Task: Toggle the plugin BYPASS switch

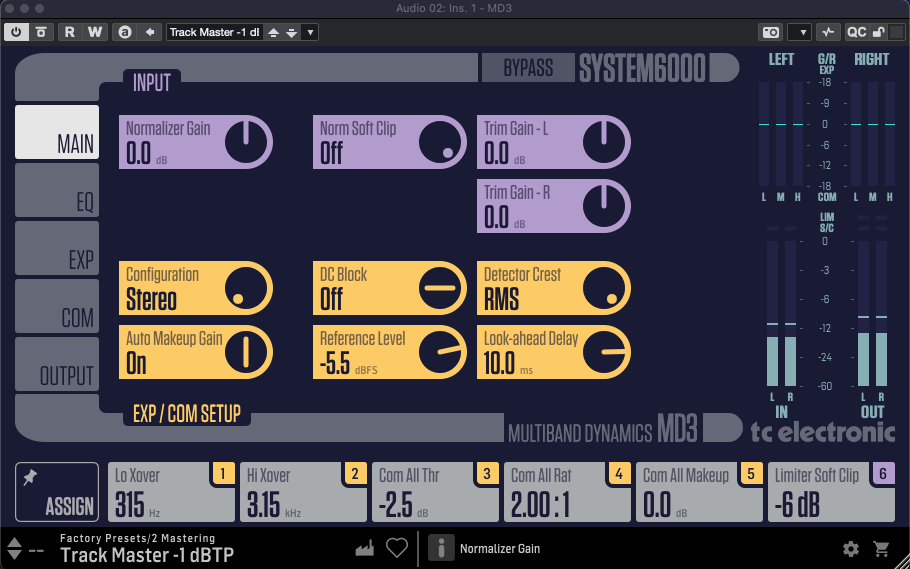Action: [x=527, y=68]
